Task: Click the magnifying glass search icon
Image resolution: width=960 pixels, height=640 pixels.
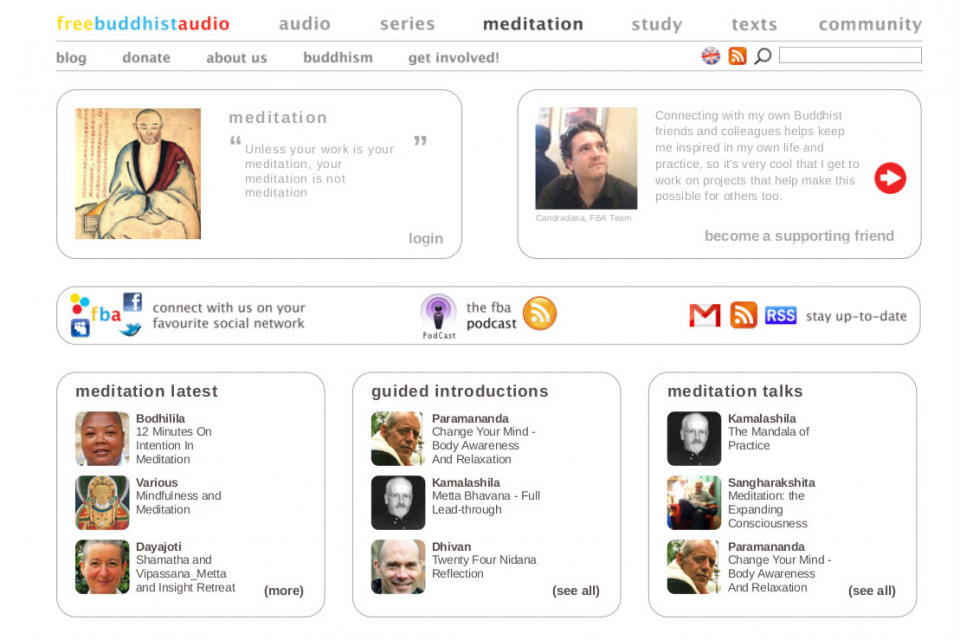Action: (762, 56)
